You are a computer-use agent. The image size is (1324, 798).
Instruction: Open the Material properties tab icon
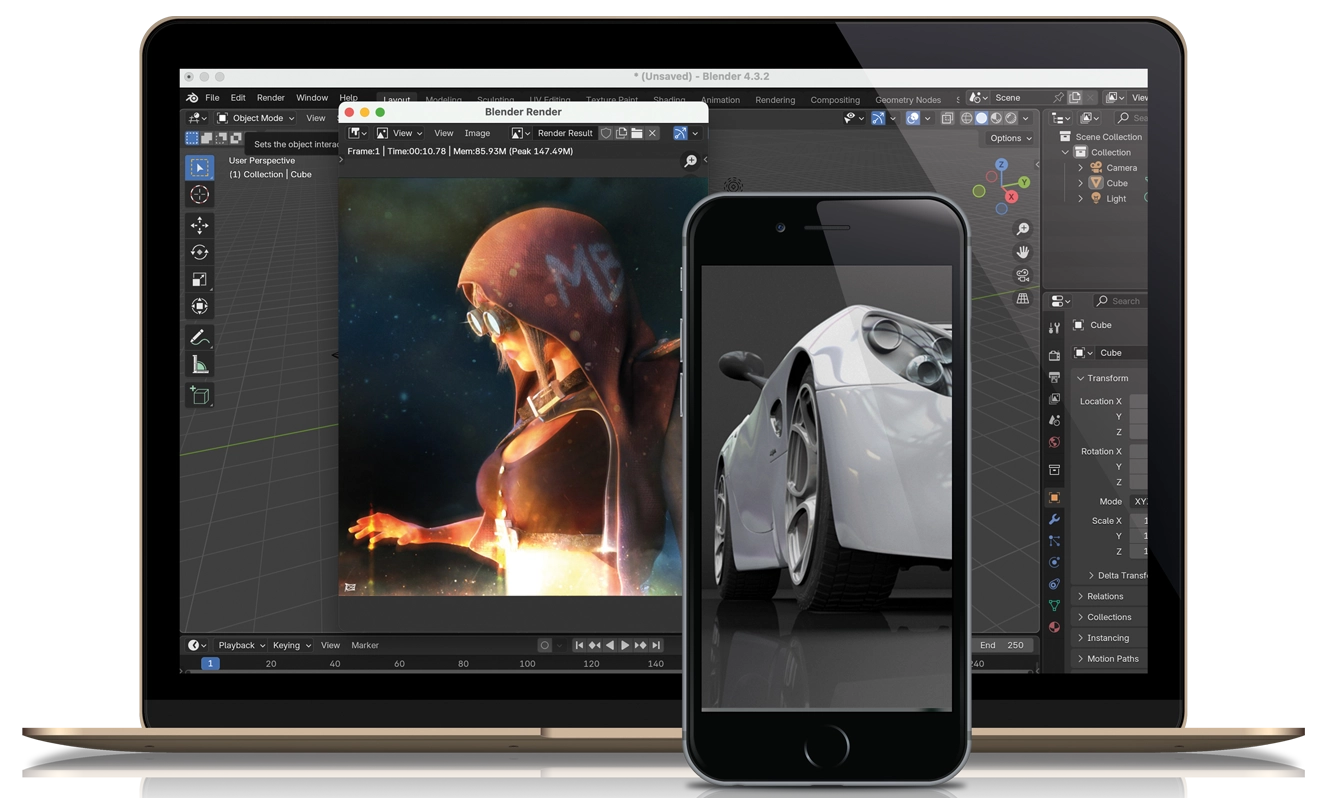pos(1054,627)
